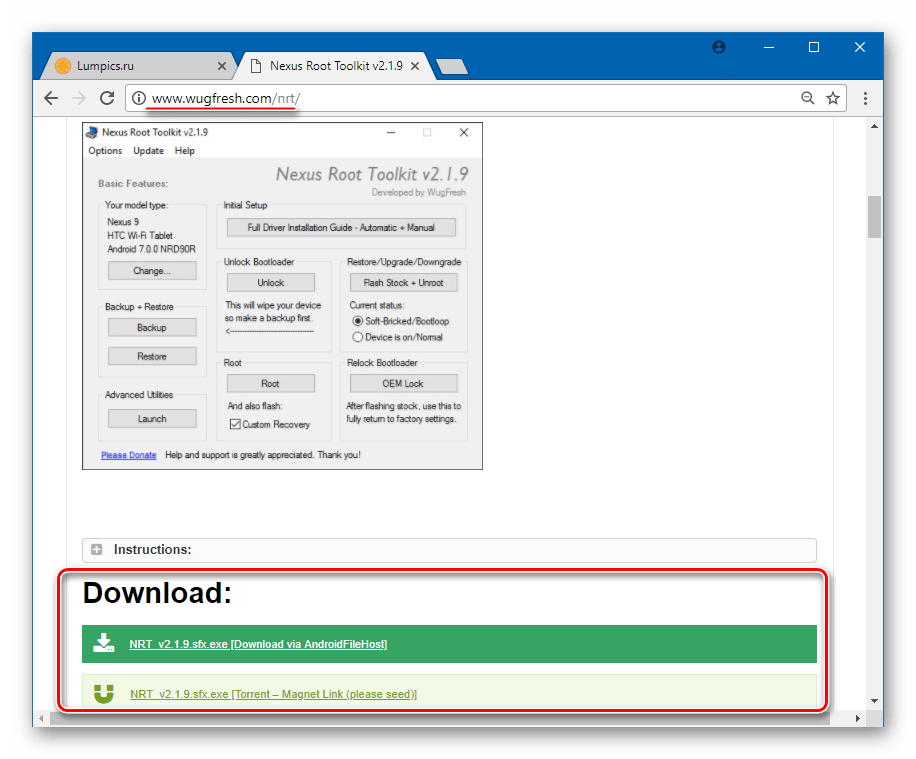Open the zoom magnifier icon in address bar
916x759 pixels.
coord(807,98)
